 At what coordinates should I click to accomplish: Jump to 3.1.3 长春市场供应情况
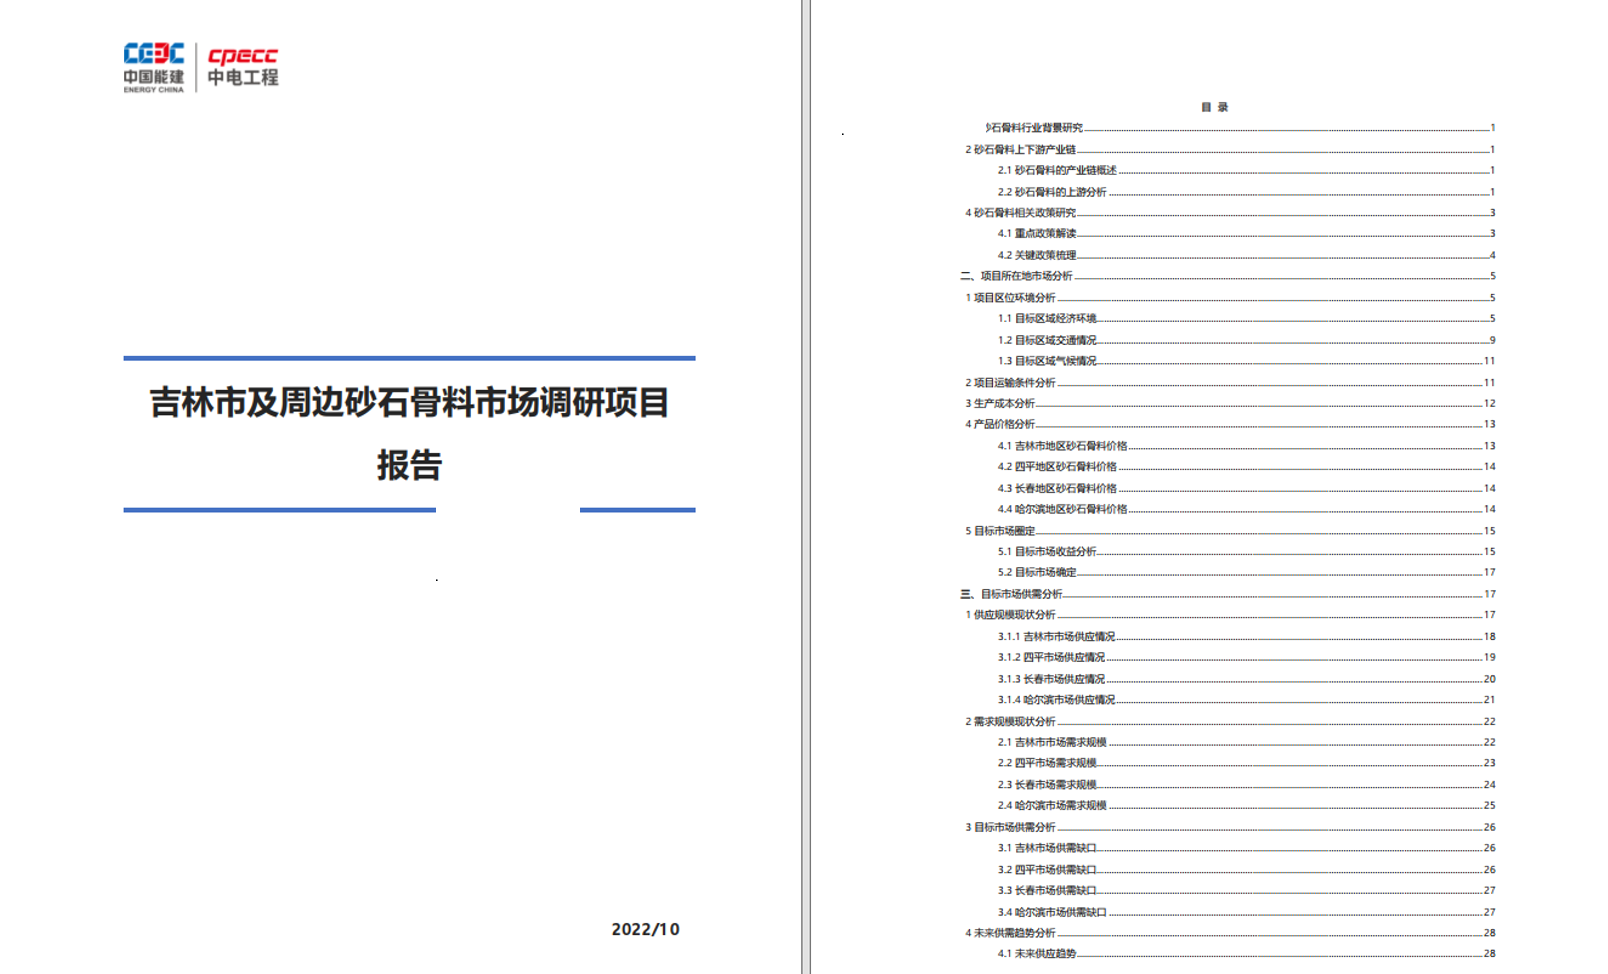[1051, 679]
